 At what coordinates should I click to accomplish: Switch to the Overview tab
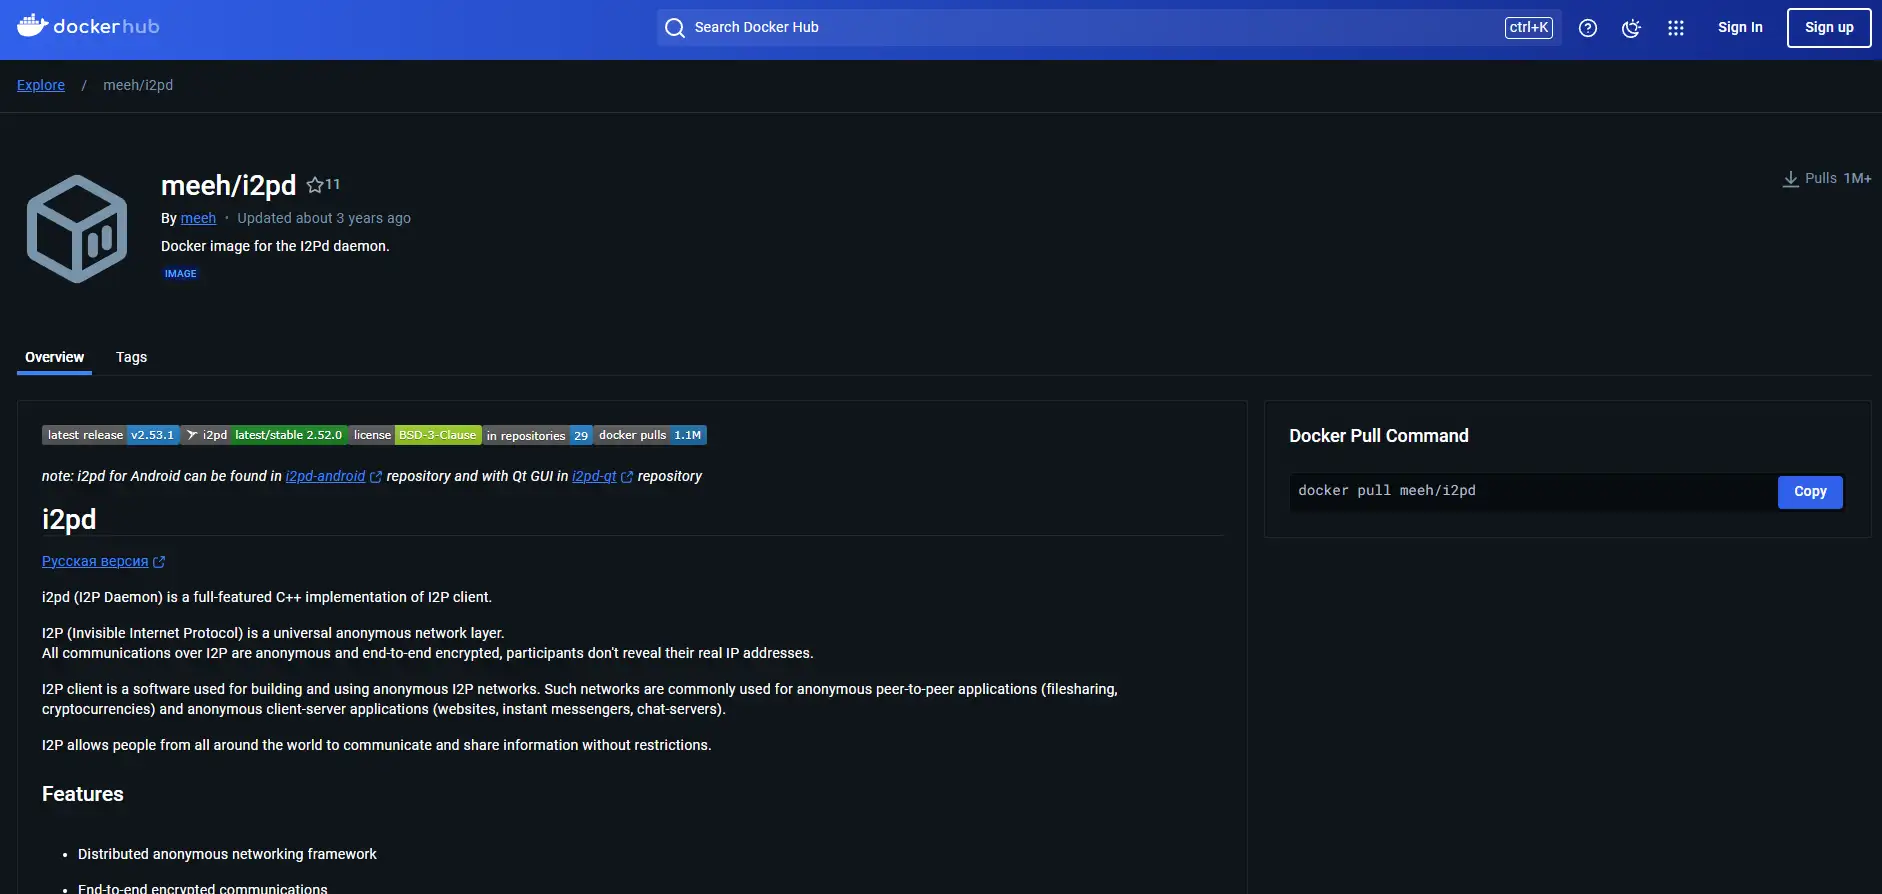click(54, 357)
